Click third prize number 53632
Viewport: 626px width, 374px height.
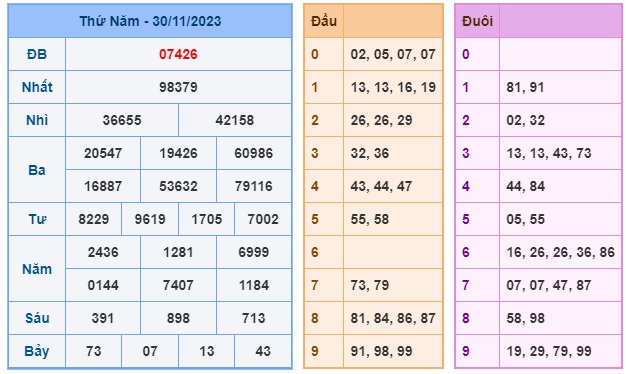[178, 186]
